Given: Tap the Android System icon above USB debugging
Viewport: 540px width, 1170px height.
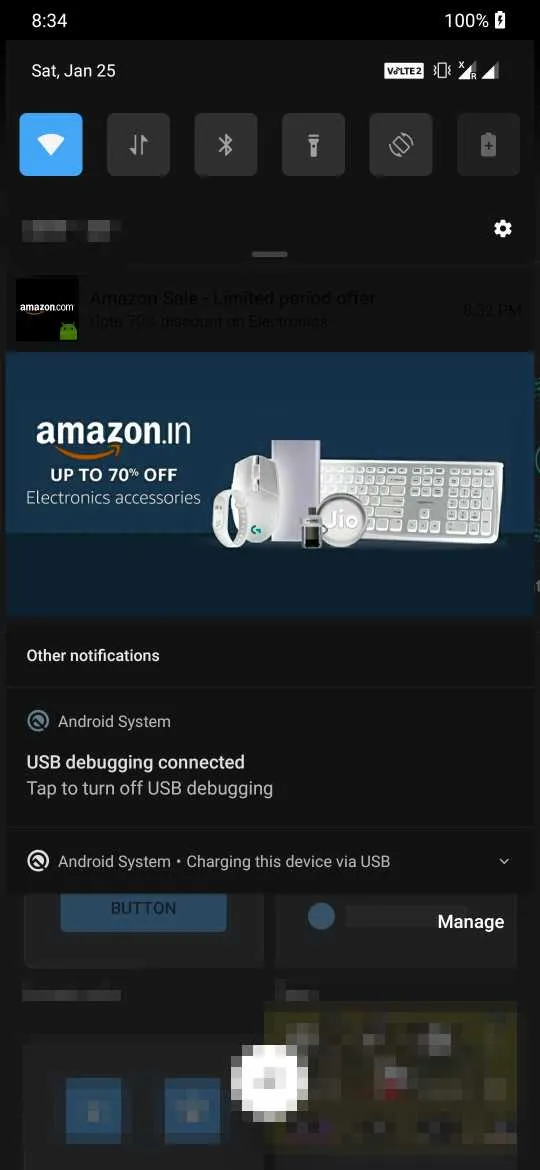Looking at the screenshot, I should pos(37,722).
